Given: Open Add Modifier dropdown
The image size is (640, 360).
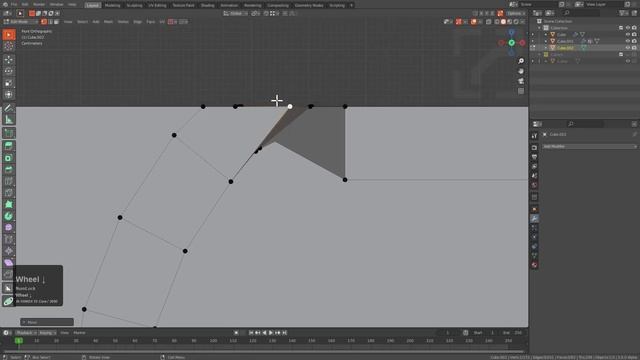Looking at the screenshot, I should [x=590, y=146].
